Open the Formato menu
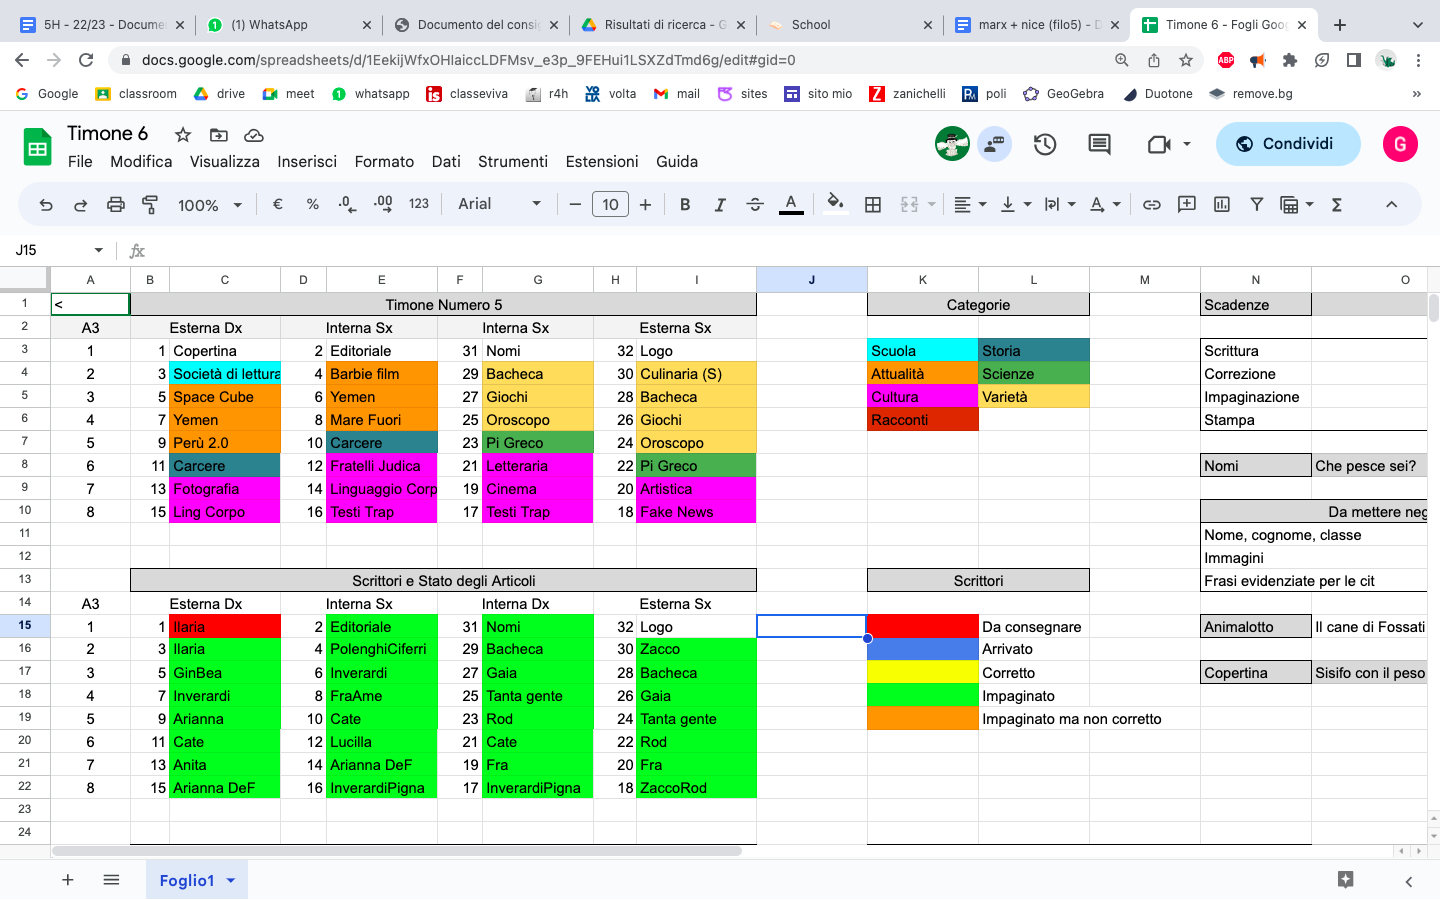This screenshot has width=1440, height=900. tap(384, 161)
